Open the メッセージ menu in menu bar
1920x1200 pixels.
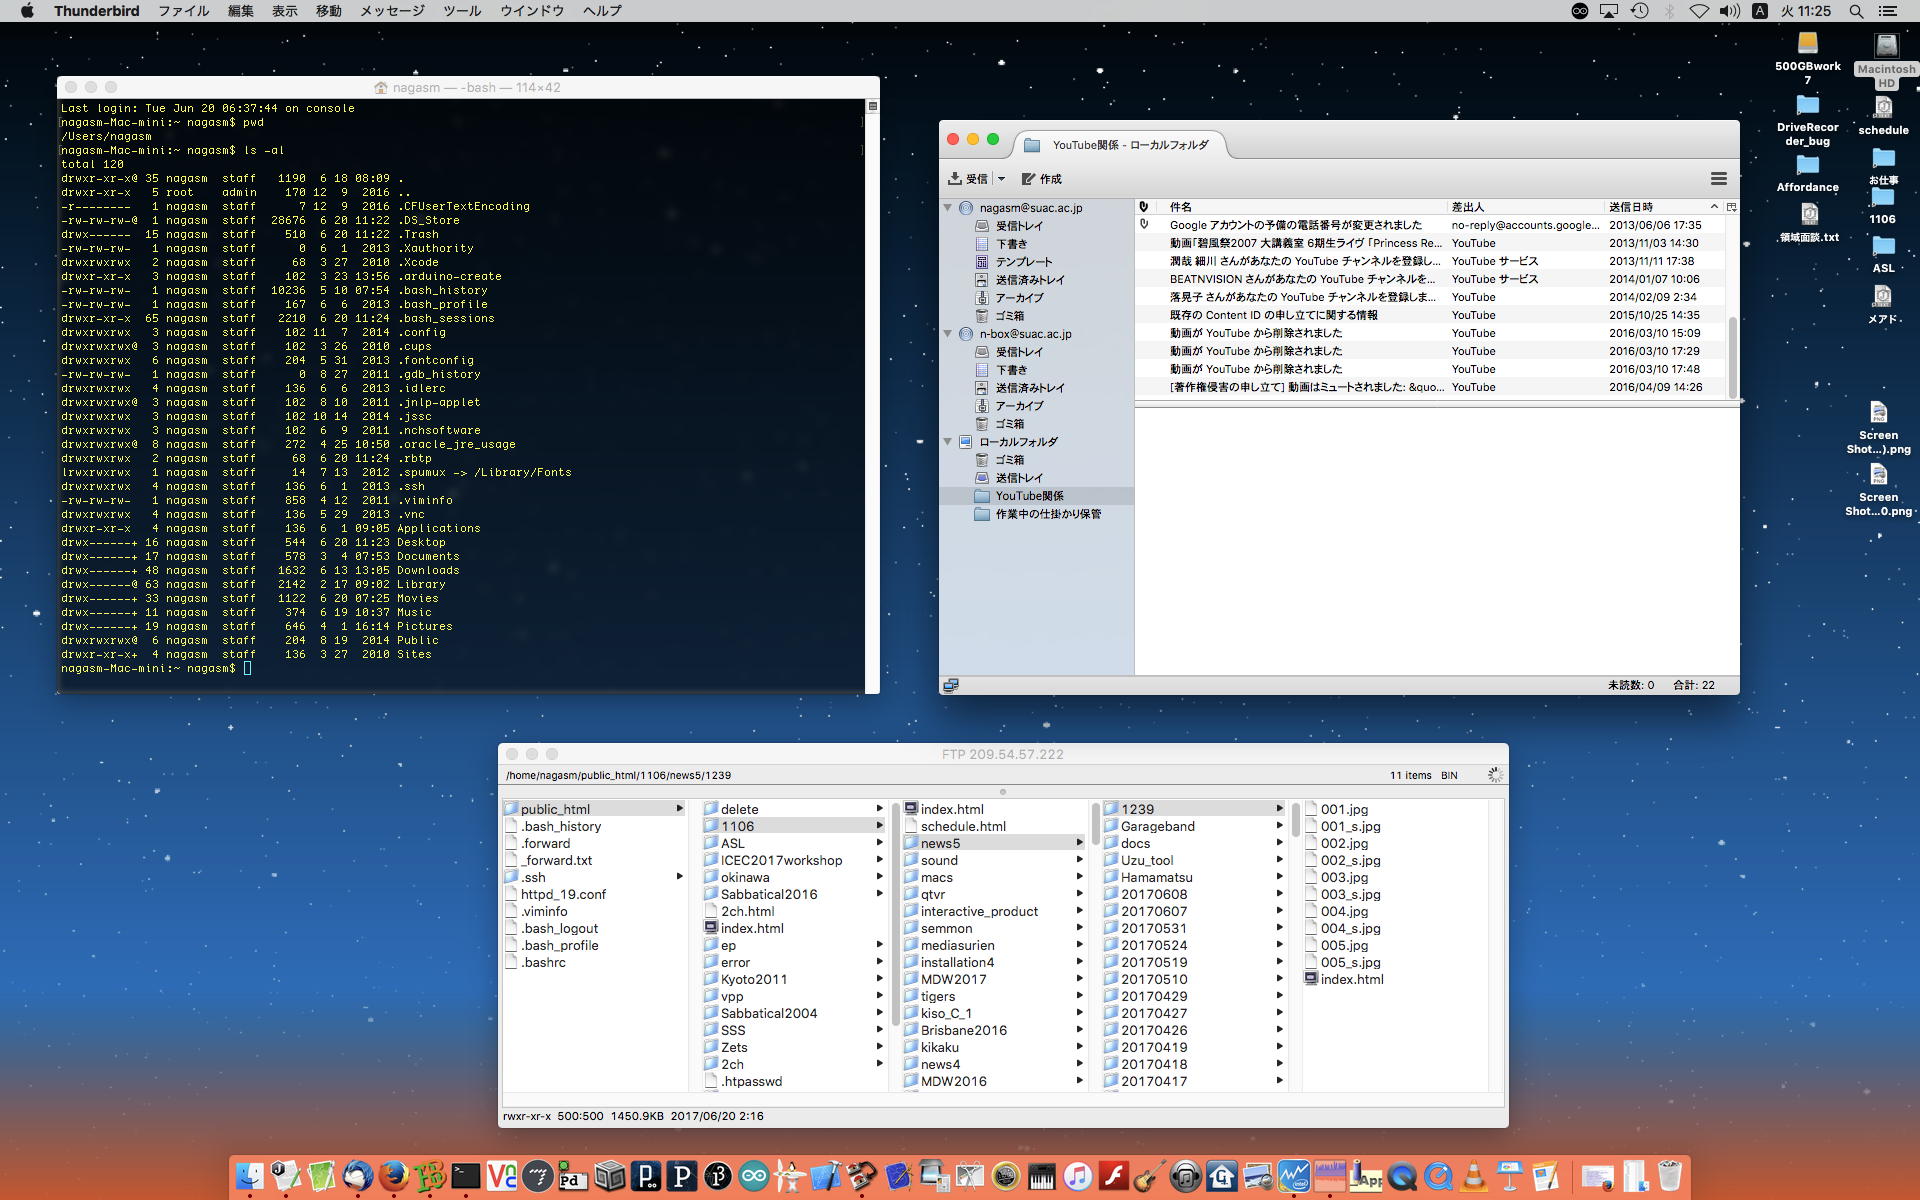[392, 11]
